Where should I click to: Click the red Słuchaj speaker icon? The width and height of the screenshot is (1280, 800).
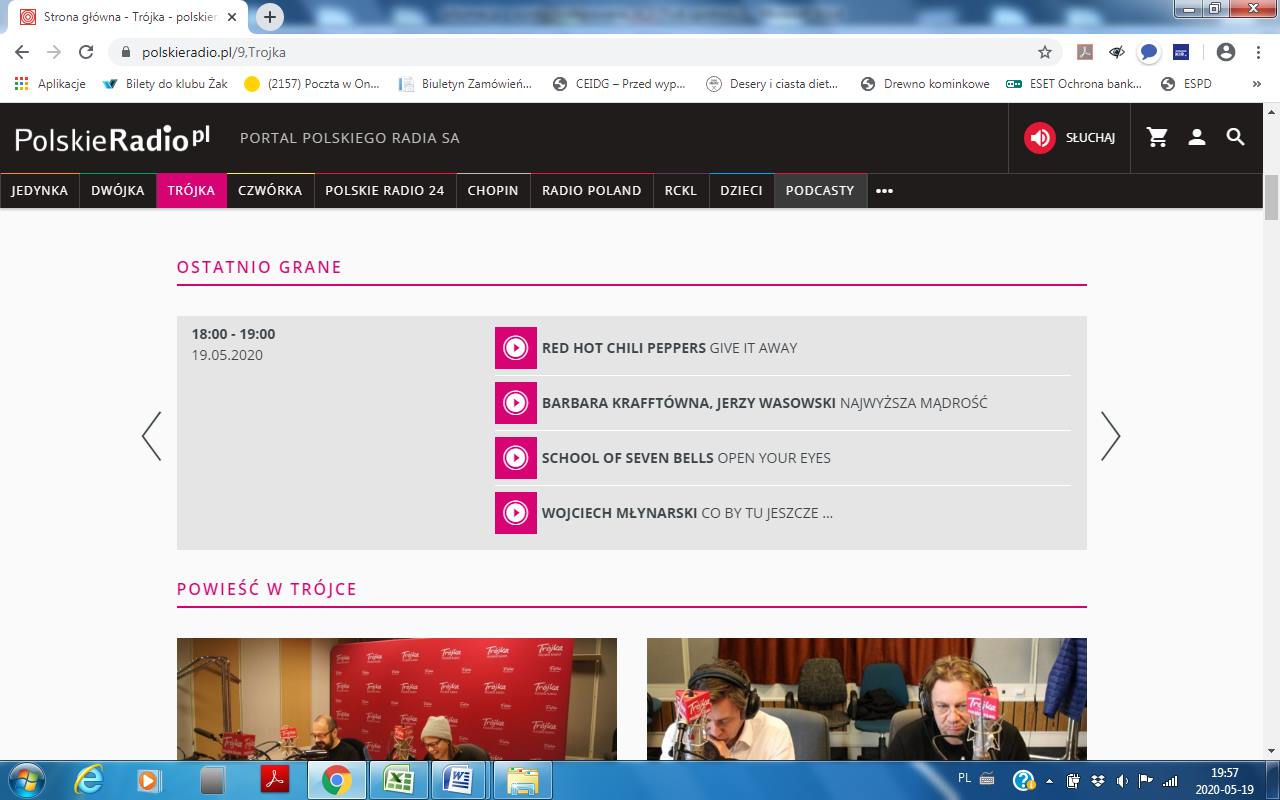1040,138
